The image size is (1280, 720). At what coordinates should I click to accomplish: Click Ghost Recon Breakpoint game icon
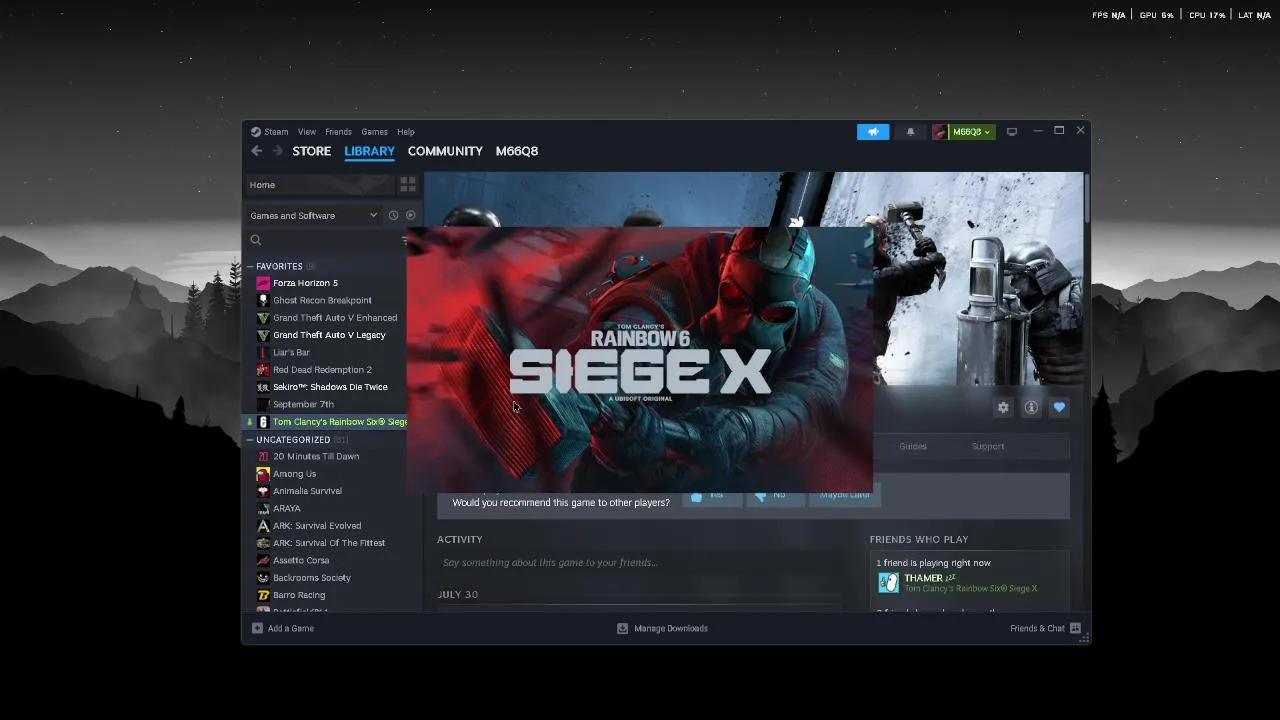pos(263,300)
